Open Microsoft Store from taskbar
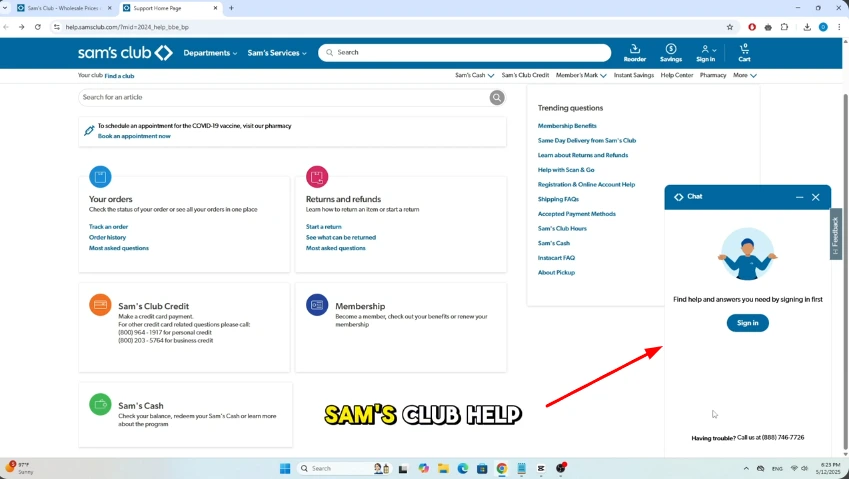Image resolution: width=849 pixels, height=479 pixels. point(482,468)
